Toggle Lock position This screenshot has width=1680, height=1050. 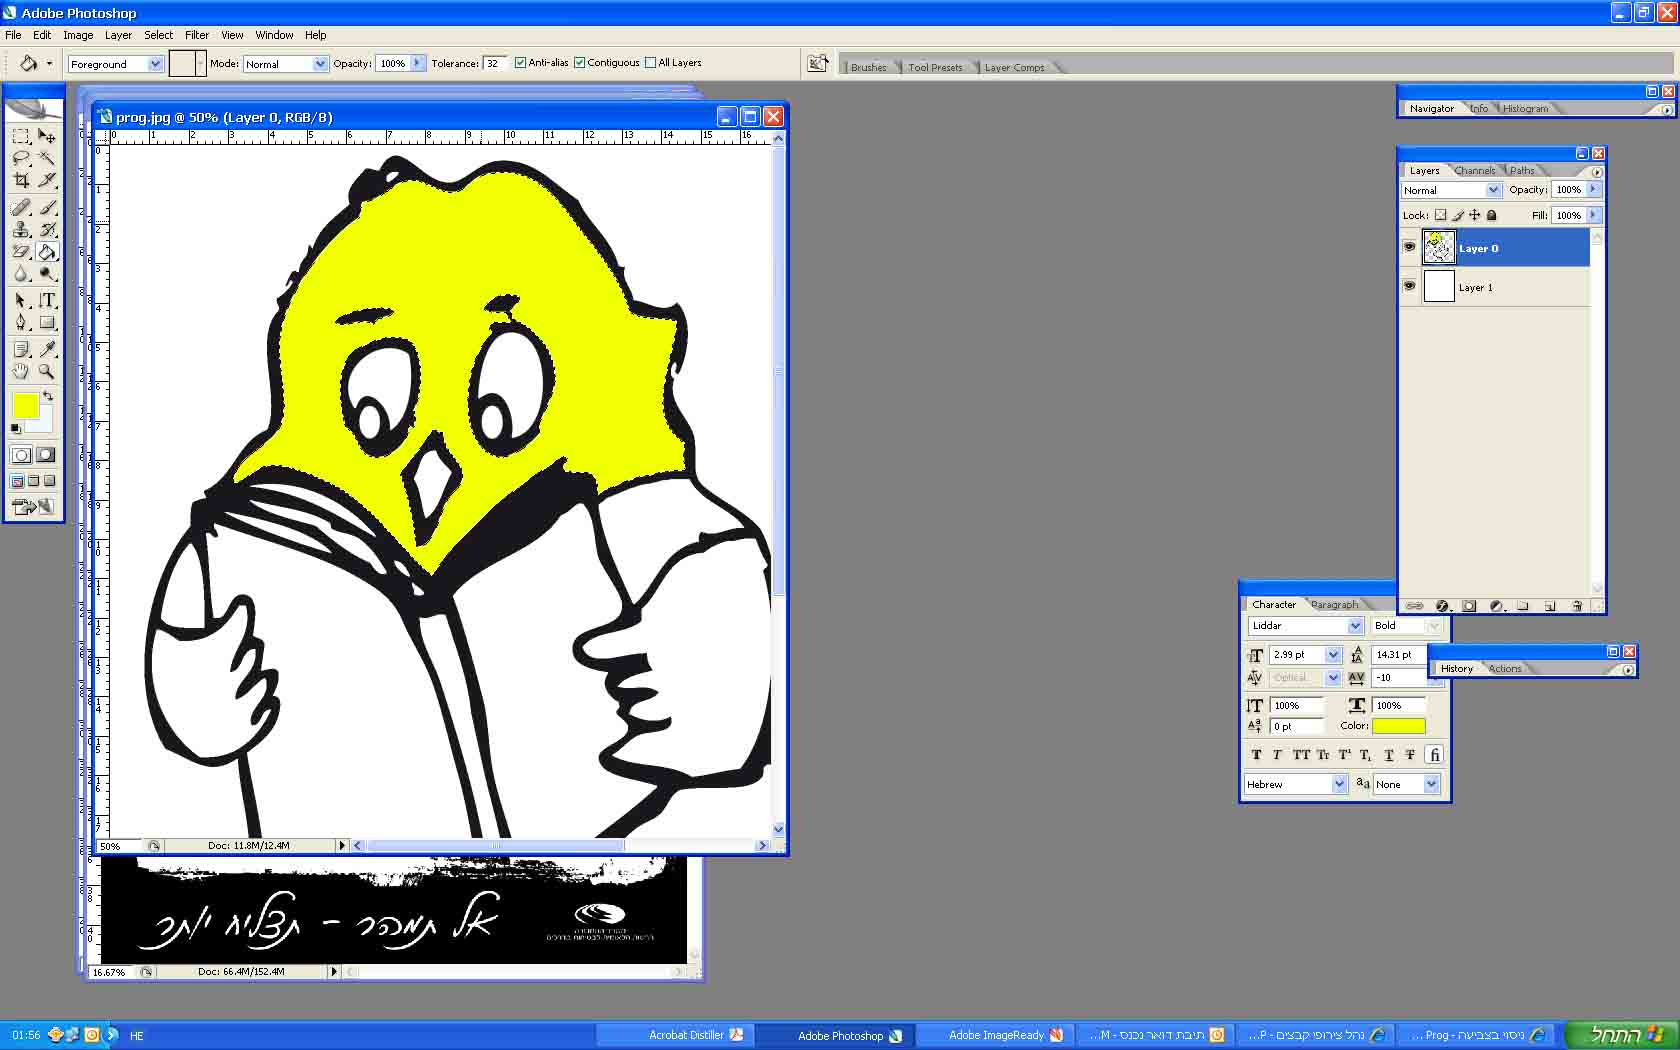click(x=1474, y=215)
